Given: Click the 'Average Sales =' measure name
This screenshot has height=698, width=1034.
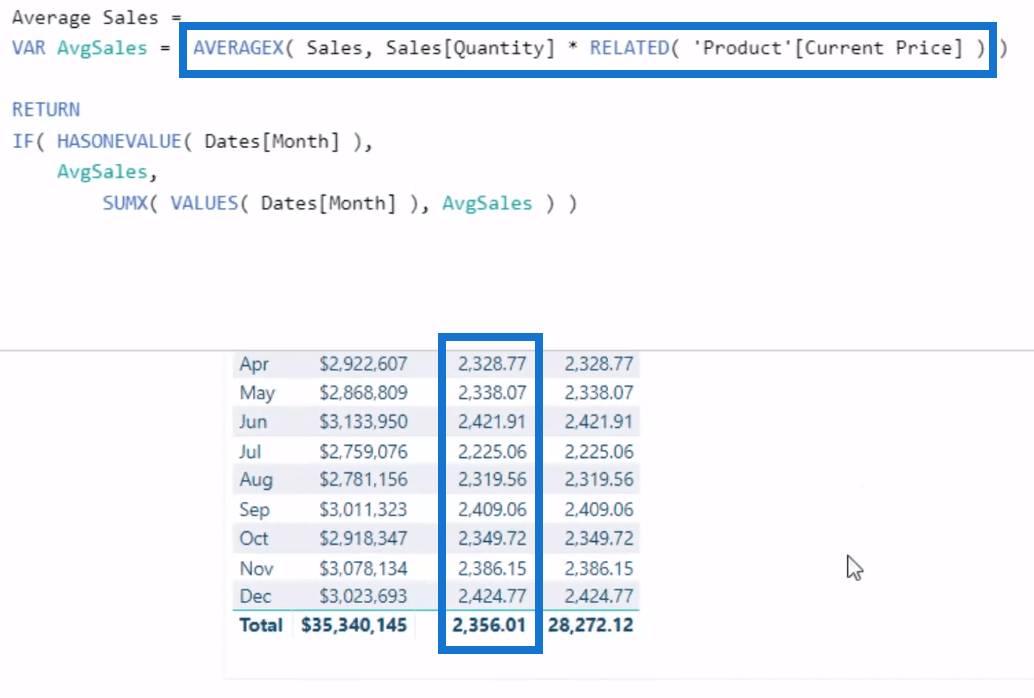Looking at the screenshot, I should 97,18.
